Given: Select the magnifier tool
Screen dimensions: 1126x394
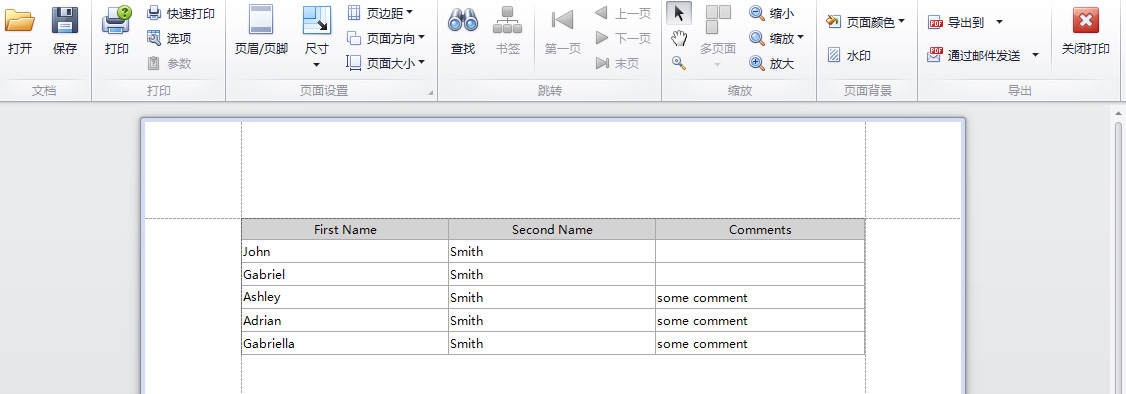Looking at the screenshot, I should 679,62.
